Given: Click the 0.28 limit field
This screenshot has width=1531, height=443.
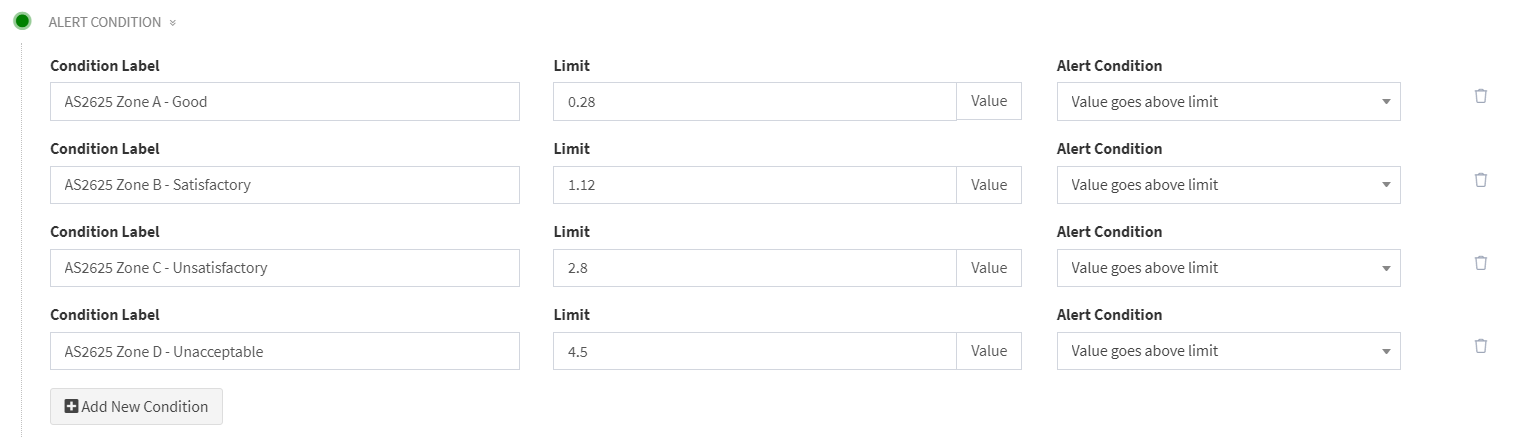Looking at the screenshot, I should (x=754, y=101).
